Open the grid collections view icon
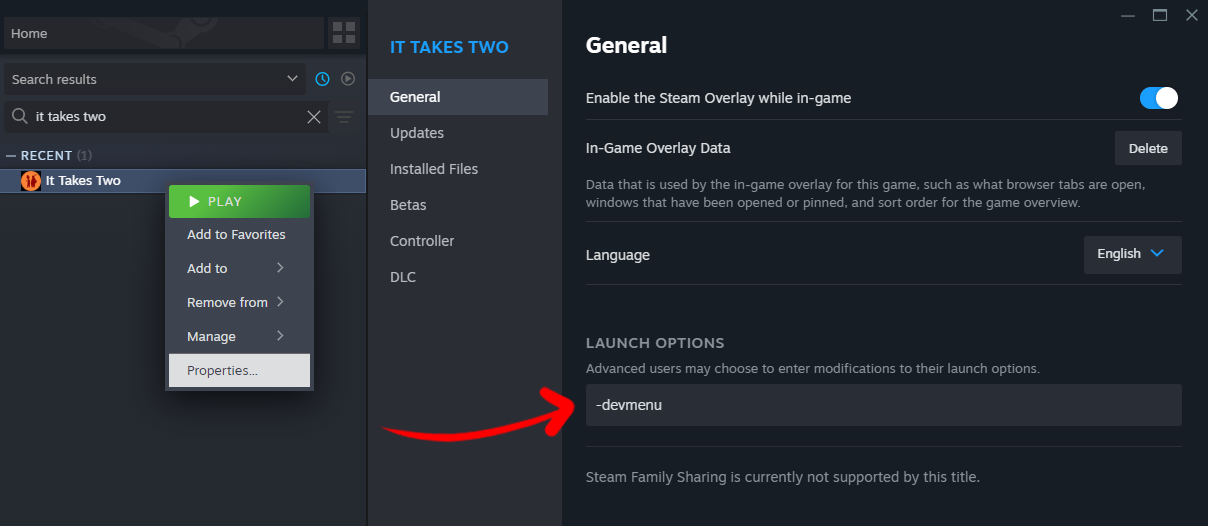Image resolution: width=1208 pixels, height=526 pixels. click(x=343, y=33)
